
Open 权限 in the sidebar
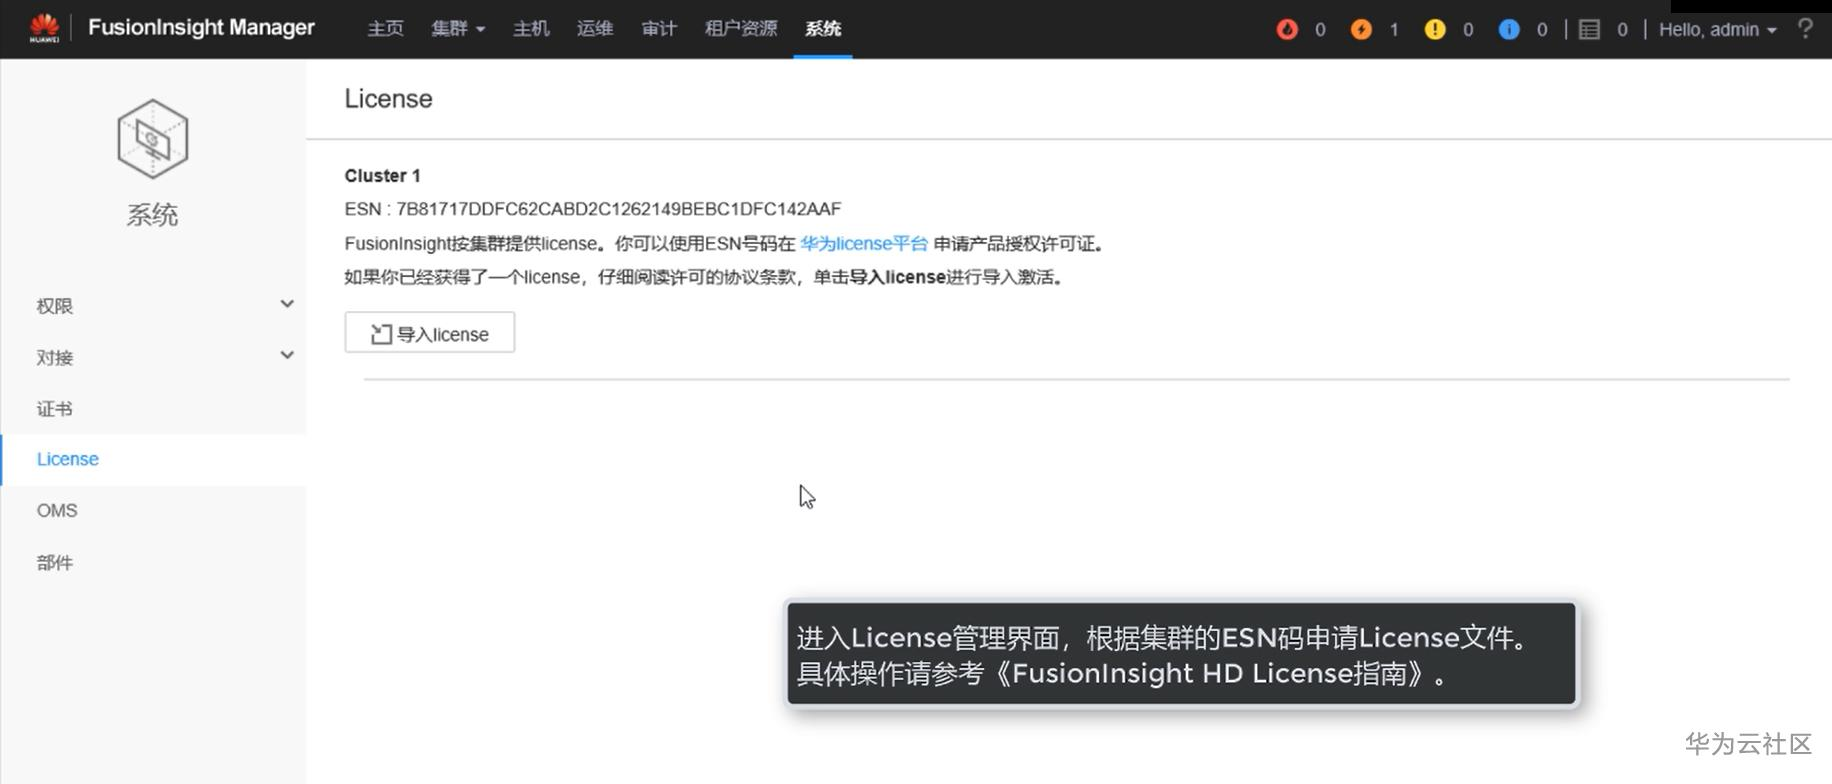pos(55,306)
